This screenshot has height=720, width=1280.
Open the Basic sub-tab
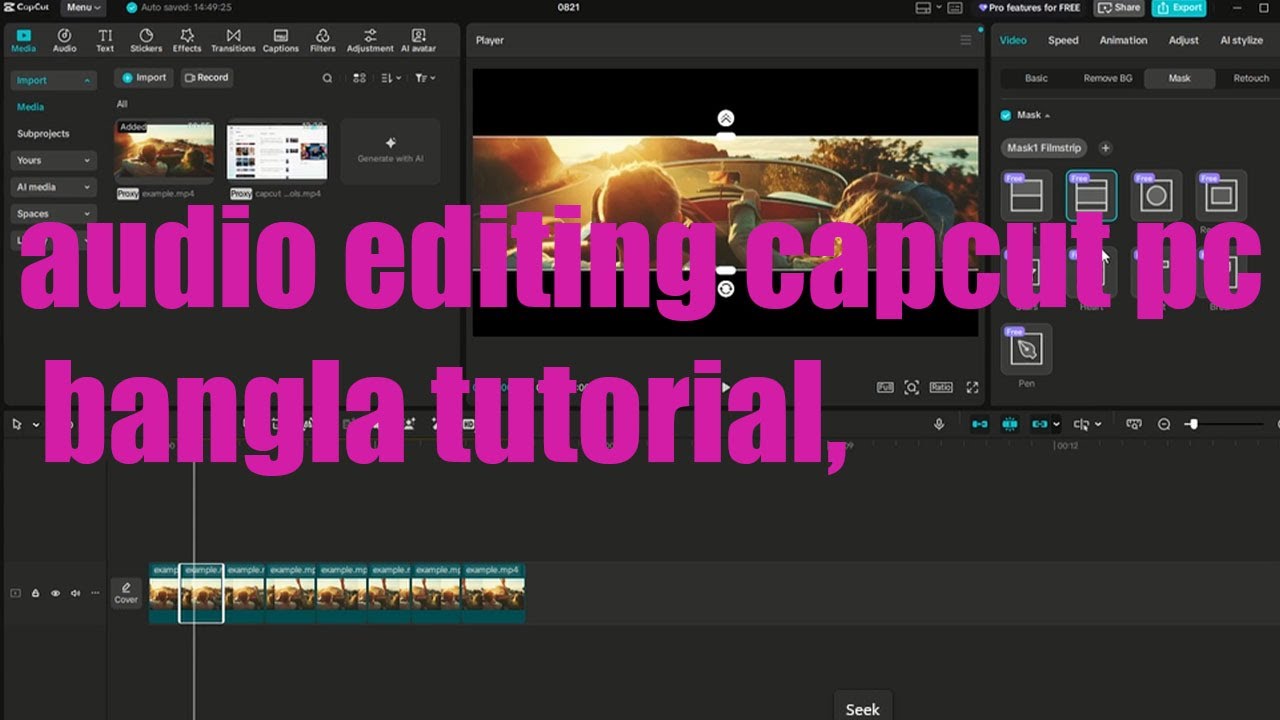pyautogui.click(x=1037, y=78)
